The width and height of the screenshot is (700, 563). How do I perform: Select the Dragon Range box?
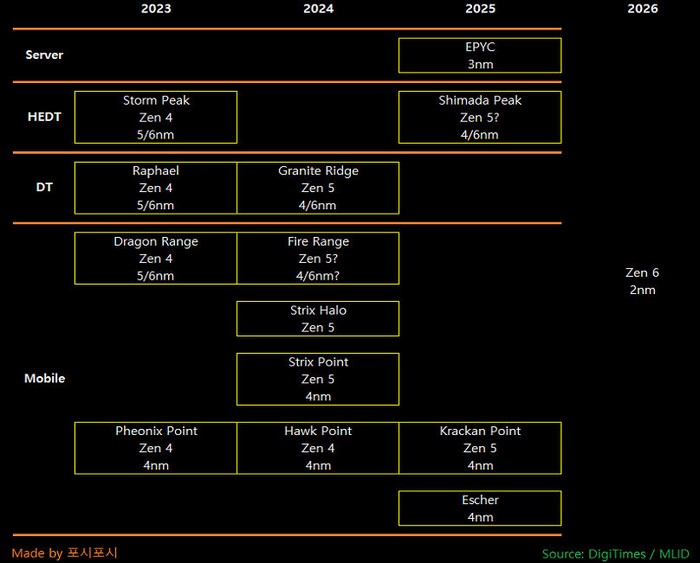[156, 258]
